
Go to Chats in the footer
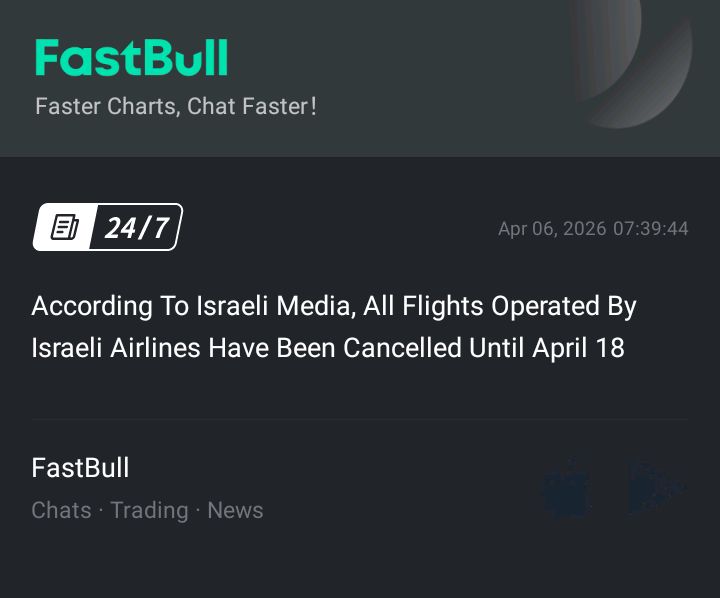61,510
